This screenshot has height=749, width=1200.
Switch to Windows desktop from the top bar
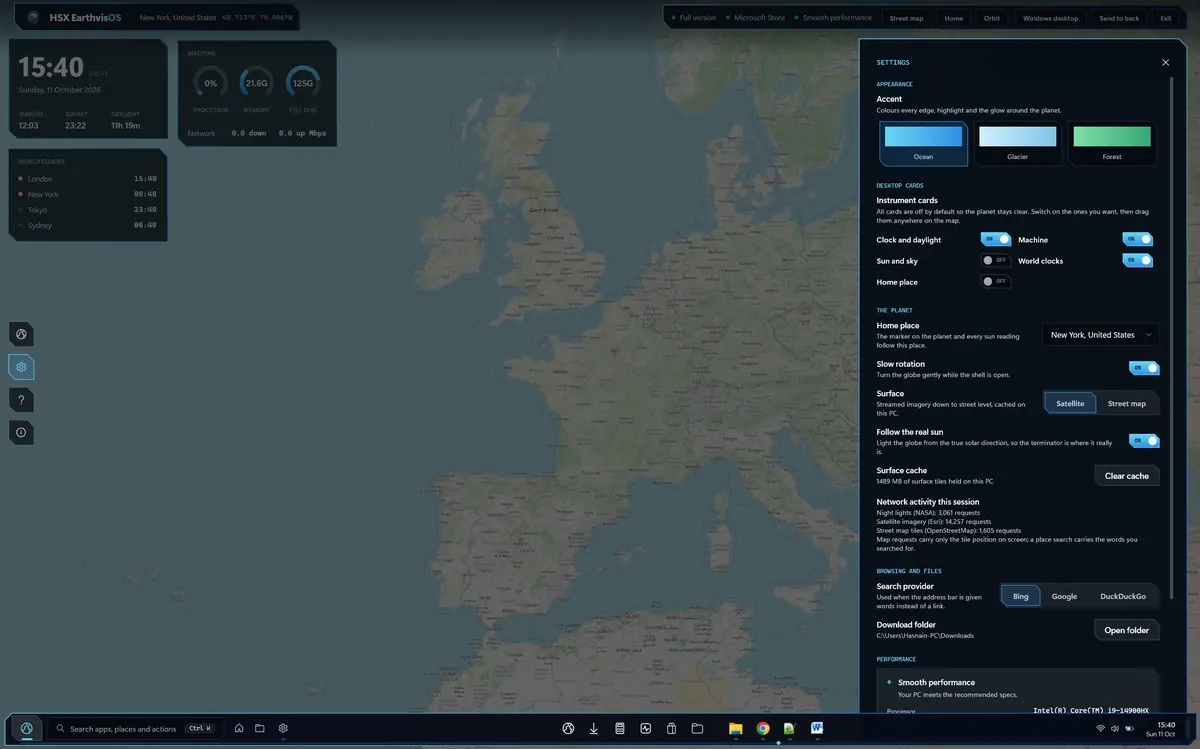click(1051, 18)
